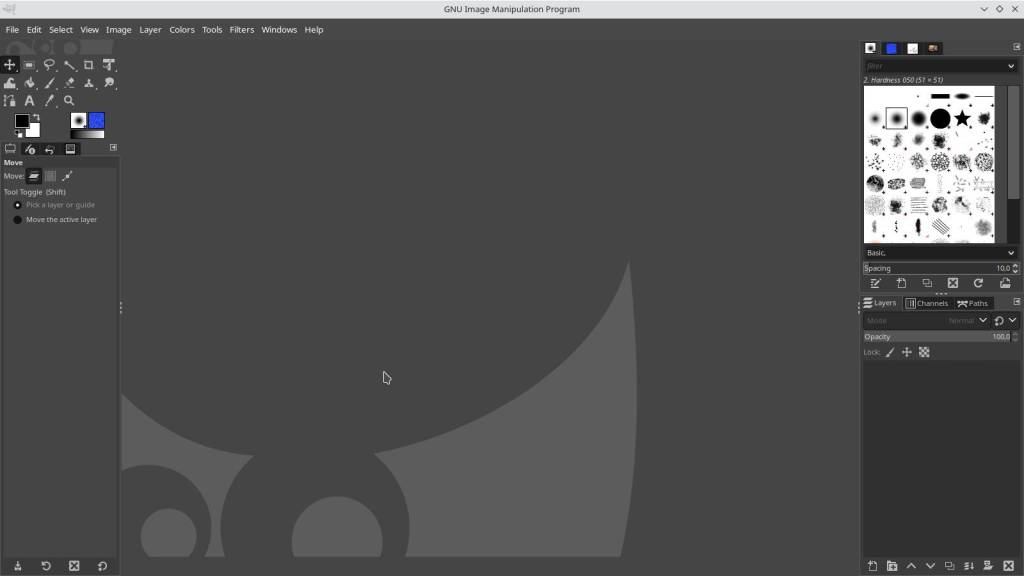Open brush filter tag dropdown
1024x576 pixels.
pyautogui.click(x=1011, y=66)
